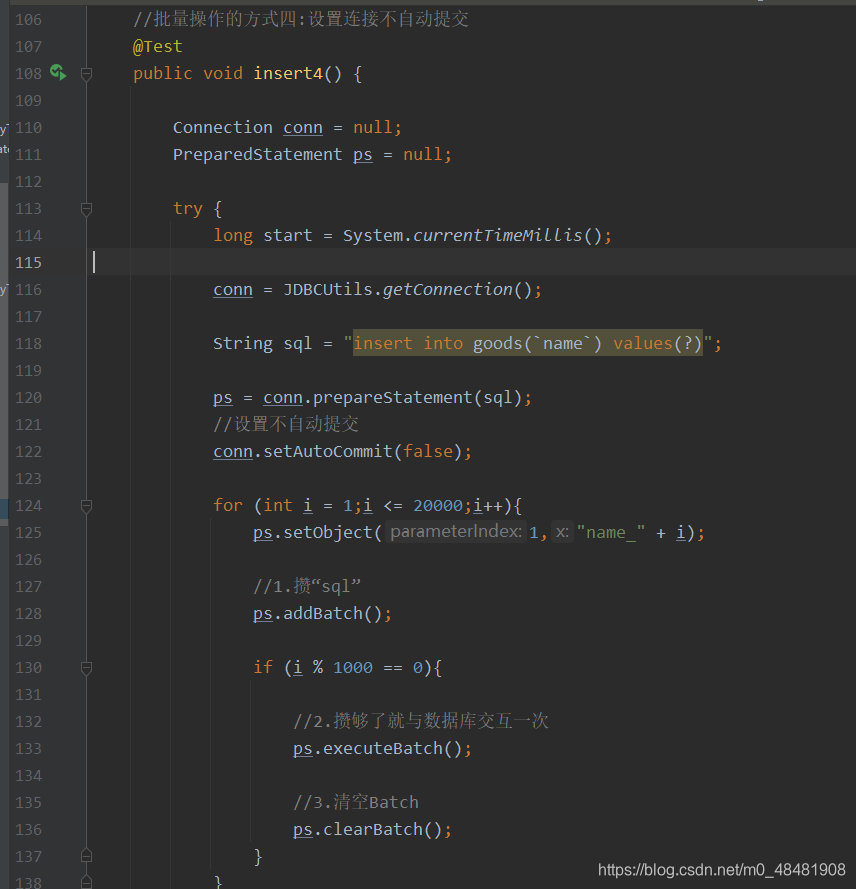Image resolution: width=856 pixels, height=889 pixels.
Task: Click the @Test annotation
Action: (158, 46)
